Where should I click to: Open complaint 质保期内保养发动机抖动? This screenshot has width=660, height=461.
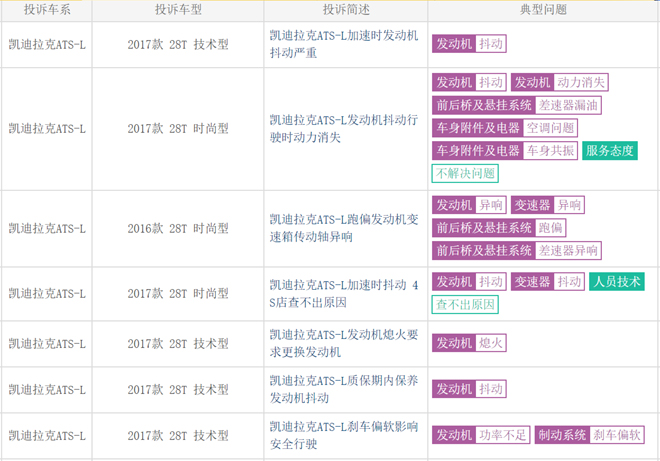[x=344, y=389]
